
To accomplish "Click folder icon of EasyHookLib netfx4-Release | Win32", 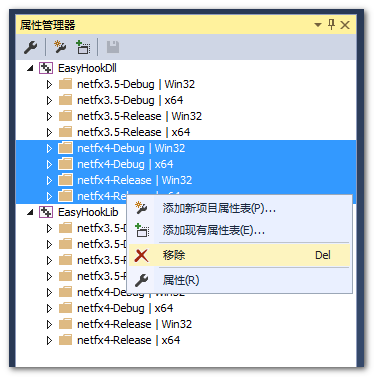I will (x=65, y=324).
